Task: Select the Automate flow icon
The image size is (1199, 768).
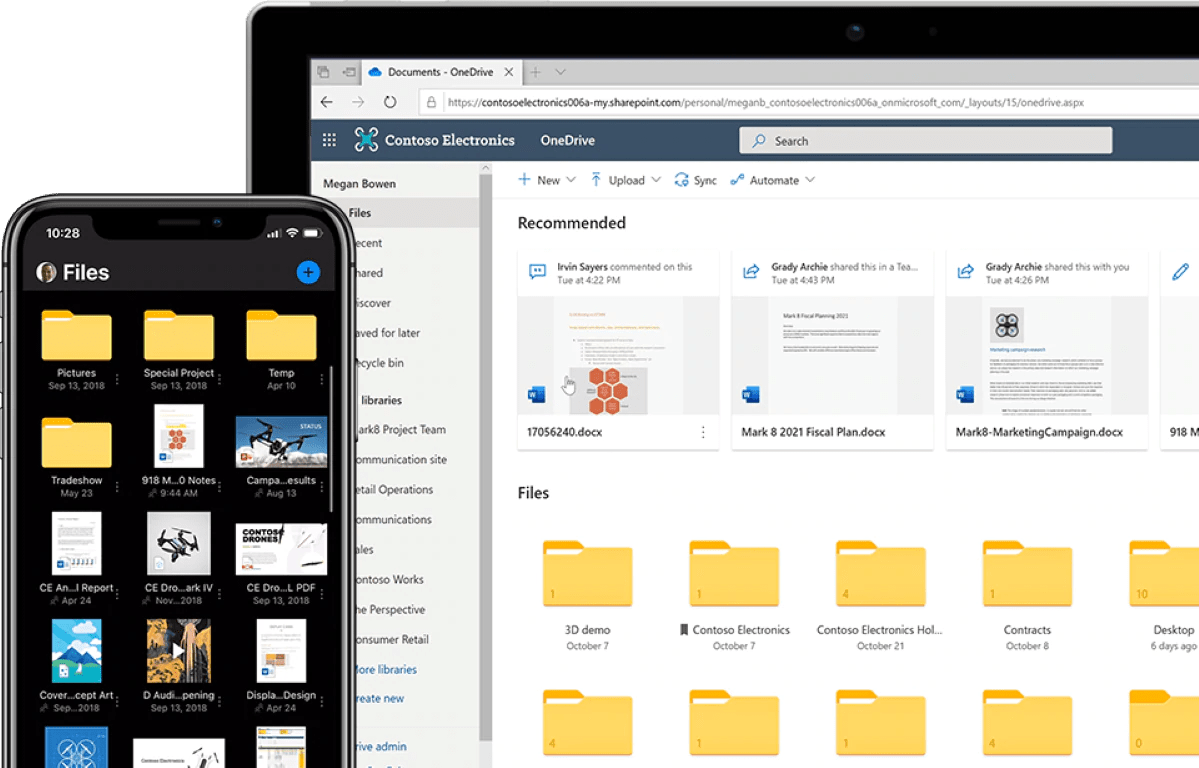Action: (737, 180)
